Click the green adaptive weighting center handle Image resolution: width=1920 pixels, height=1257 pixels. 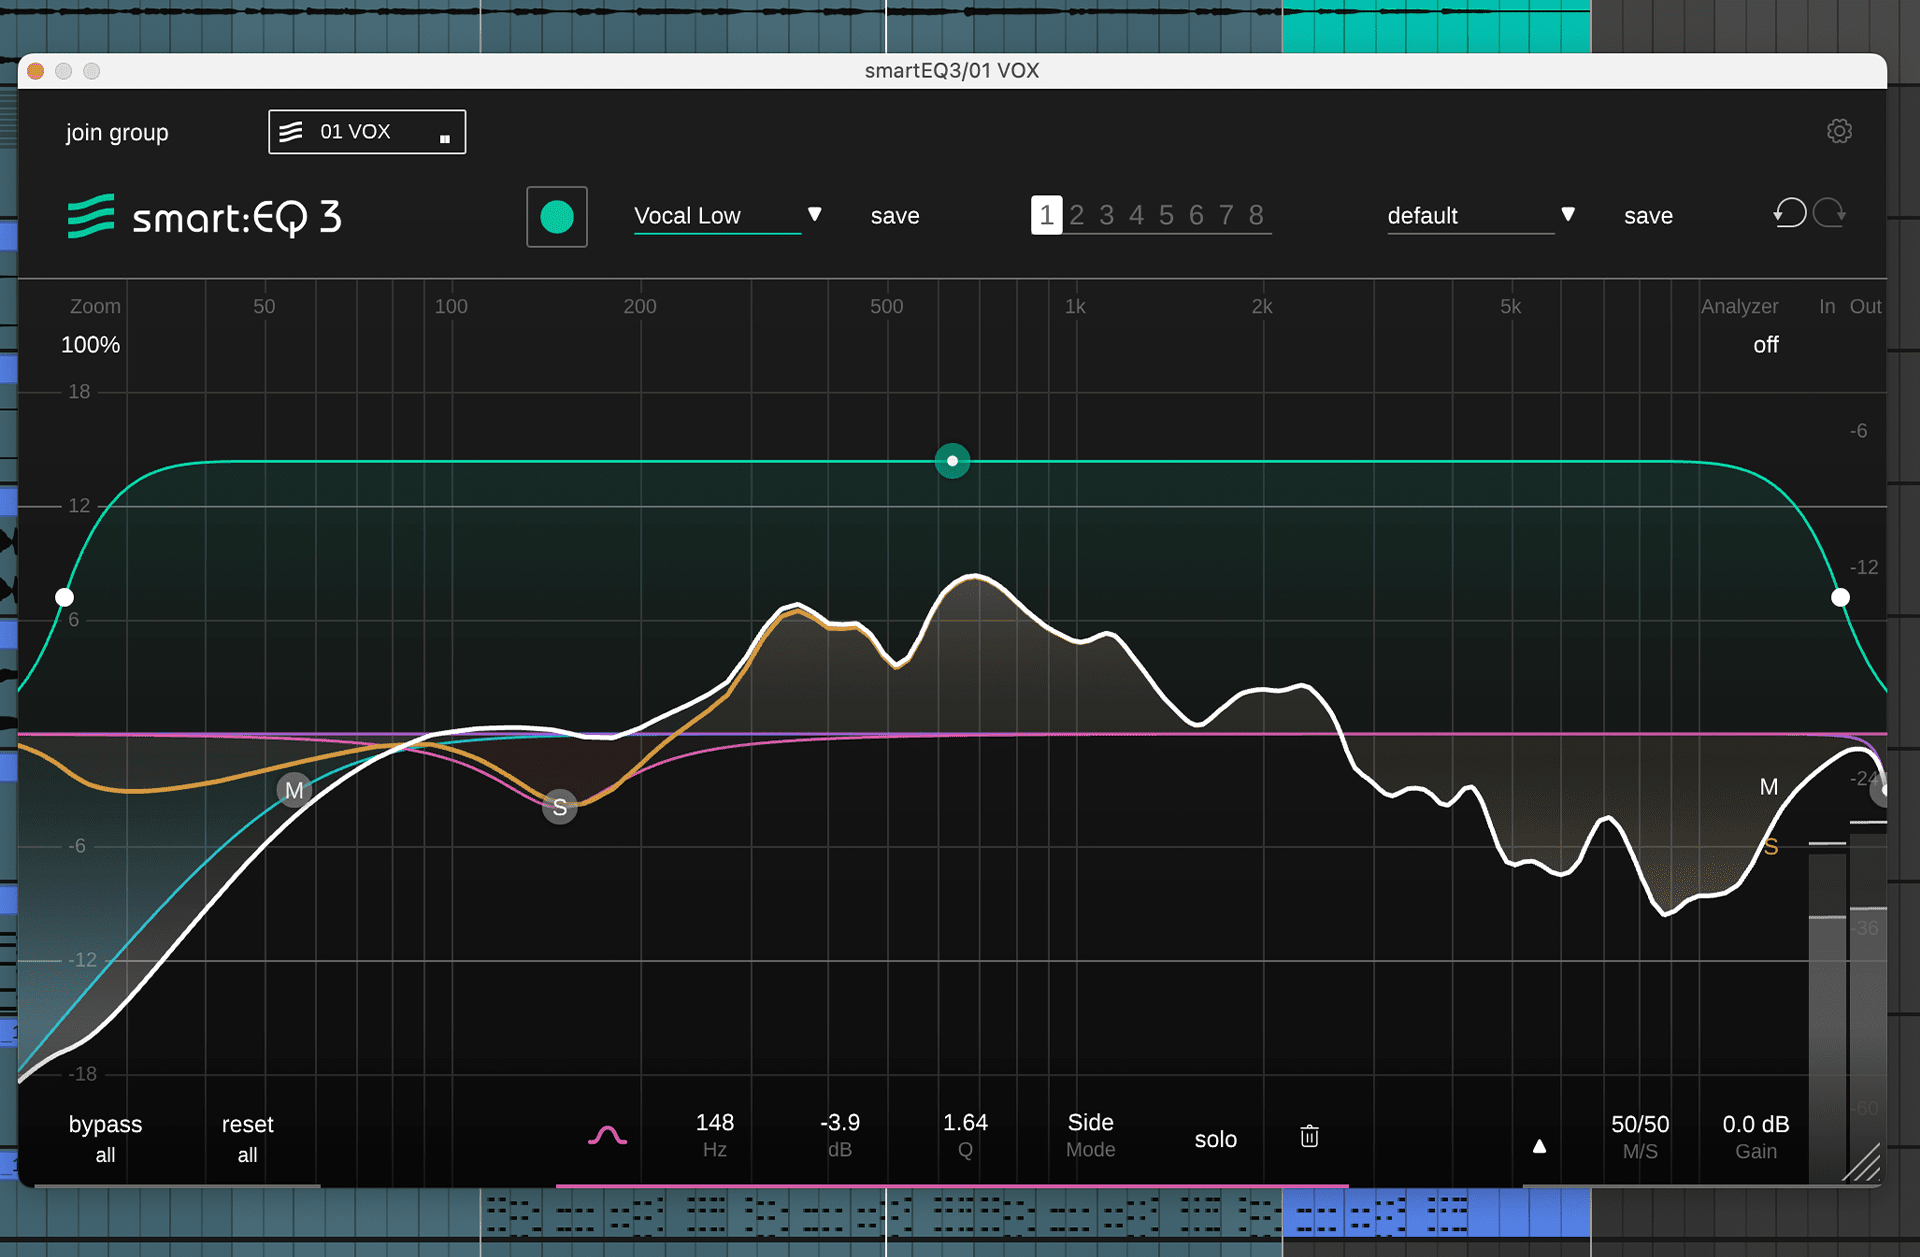952,461
